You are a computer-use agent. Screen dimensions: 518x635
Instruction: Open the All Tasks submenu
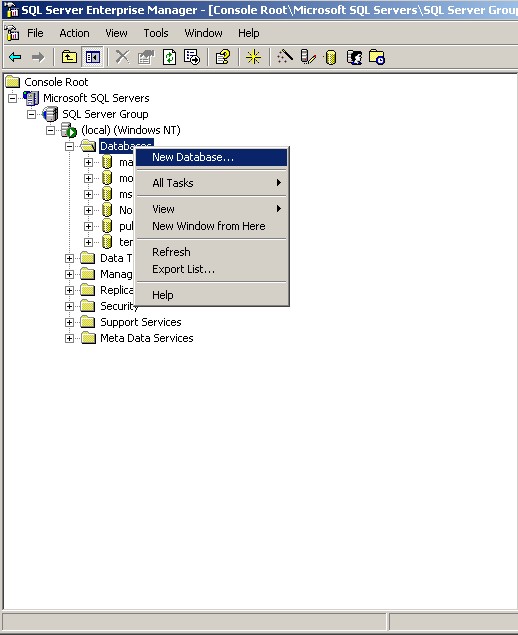[211, 183]
